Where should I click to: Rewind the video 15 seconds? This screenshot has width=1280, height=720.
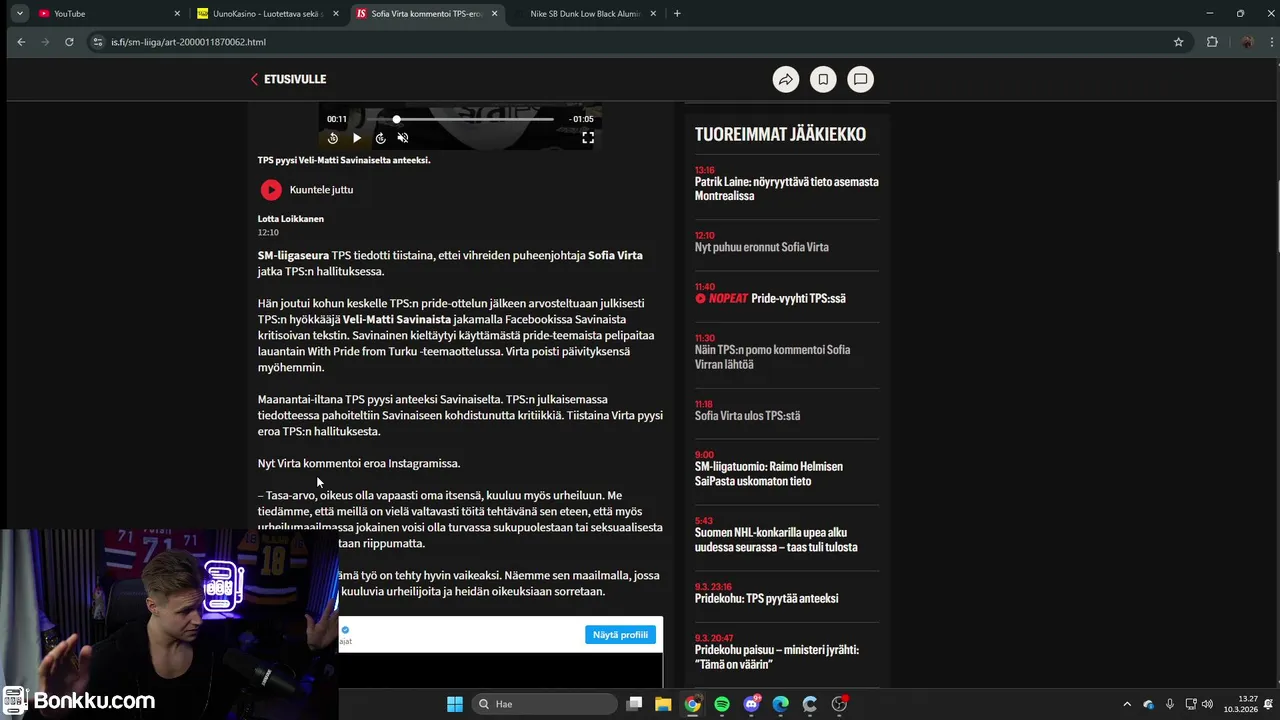point(333,138)
